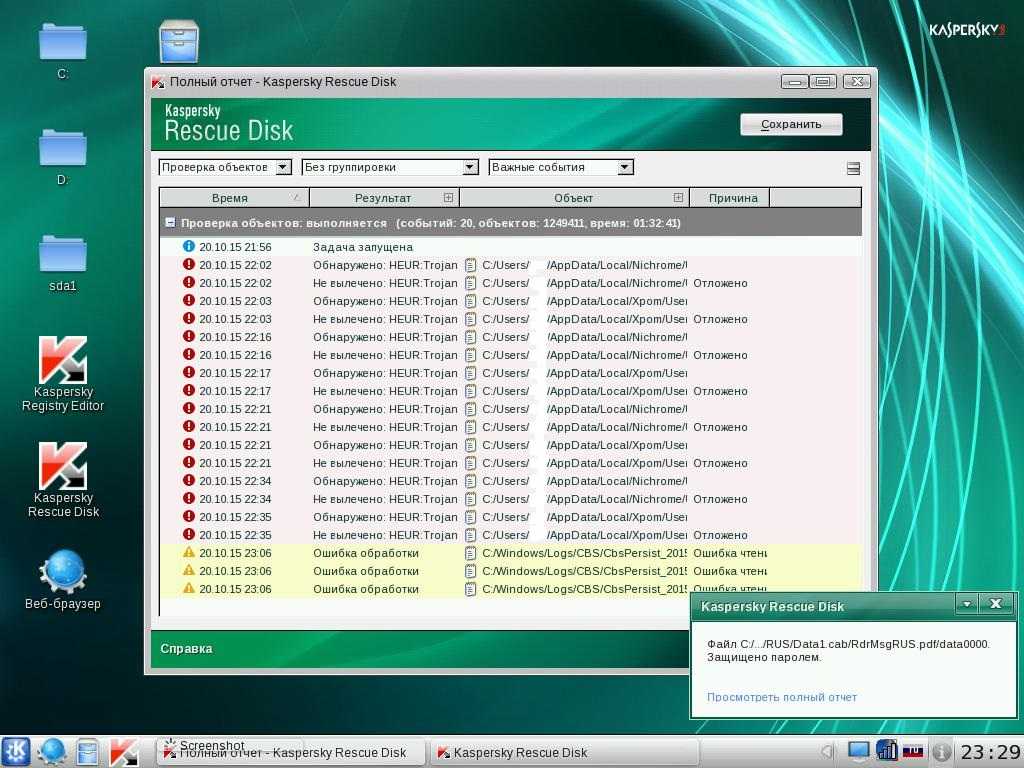Select the Задача запущена row
This screenshot has width=1024, height=768.
click(x=510, y=247)
